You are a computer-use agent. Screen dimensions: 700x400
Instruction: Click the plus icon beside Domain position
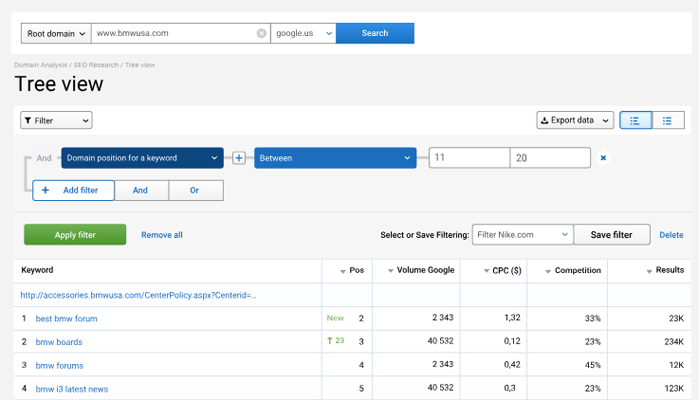point(239,158)
